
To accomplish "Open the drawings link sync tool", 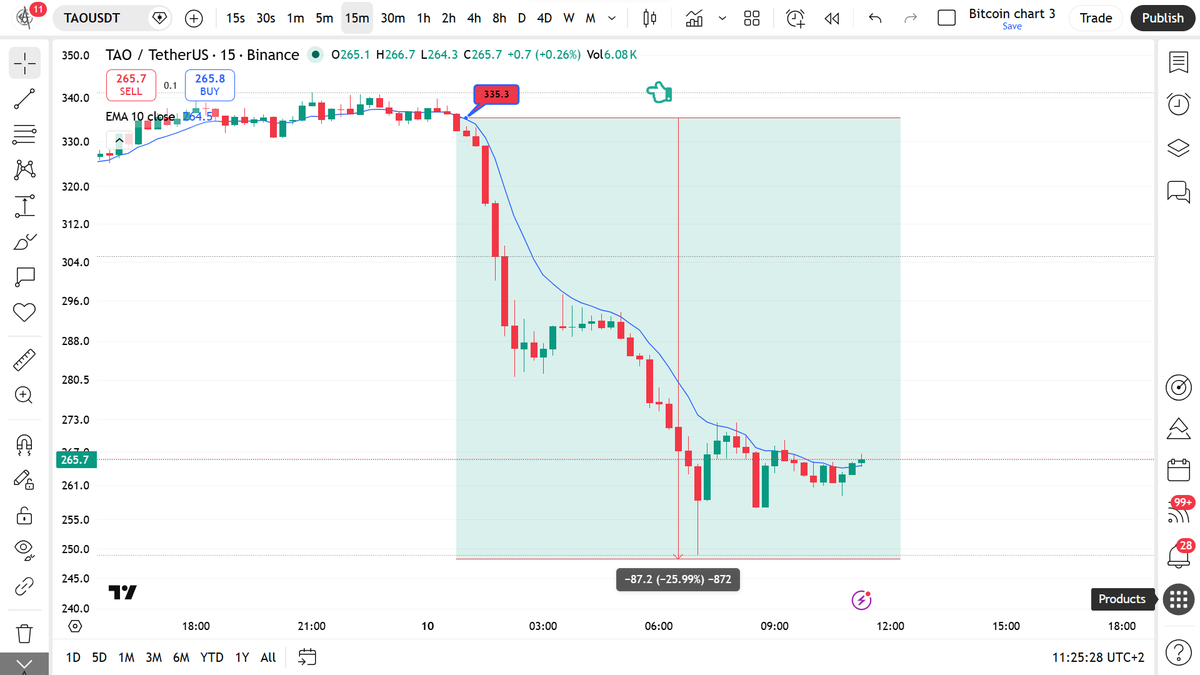I will [x=25, y=587].
